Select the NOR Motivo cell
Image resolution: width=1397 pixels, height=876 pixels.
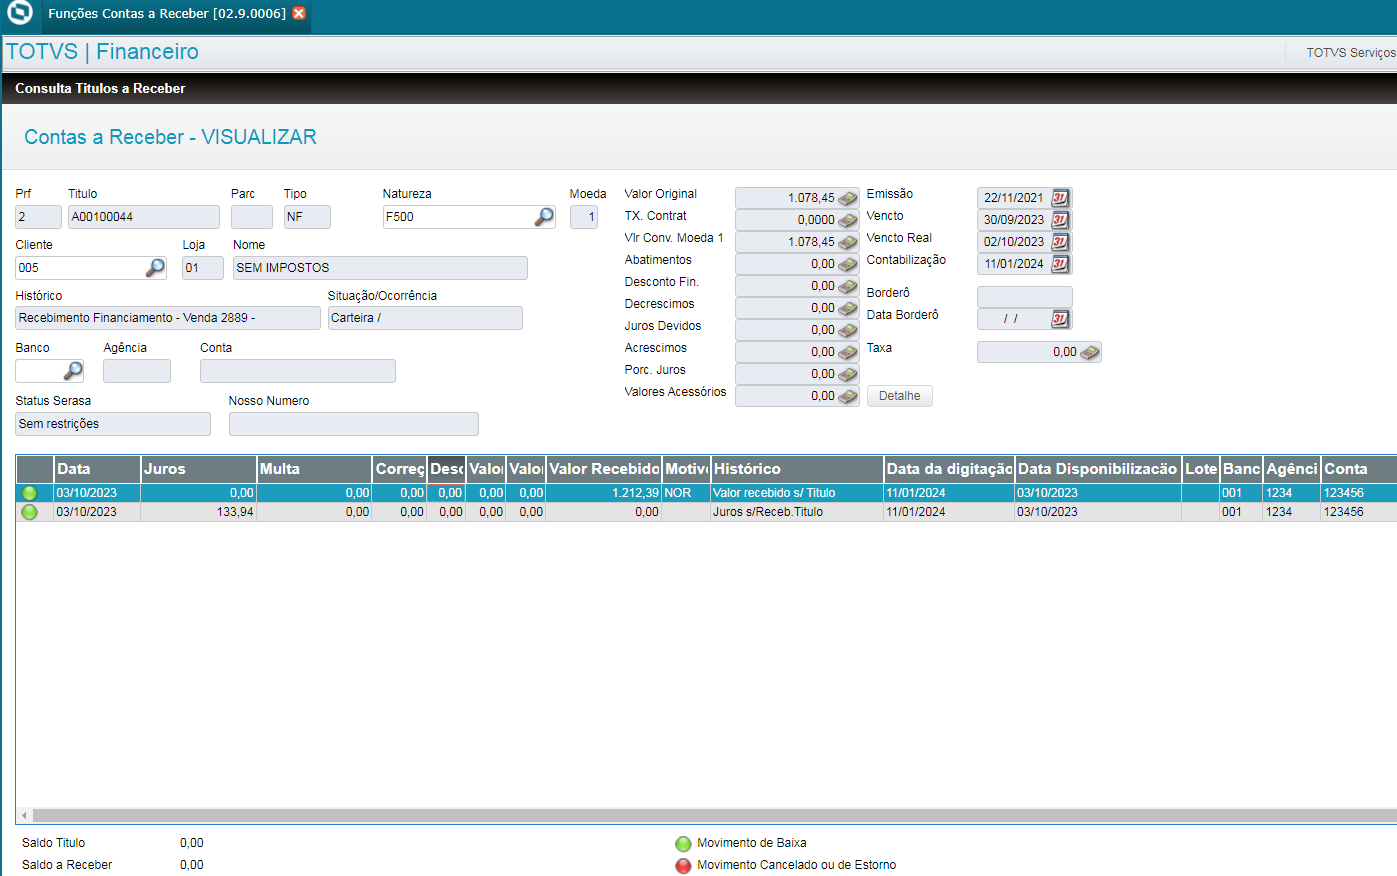click(x=686, y=493)
